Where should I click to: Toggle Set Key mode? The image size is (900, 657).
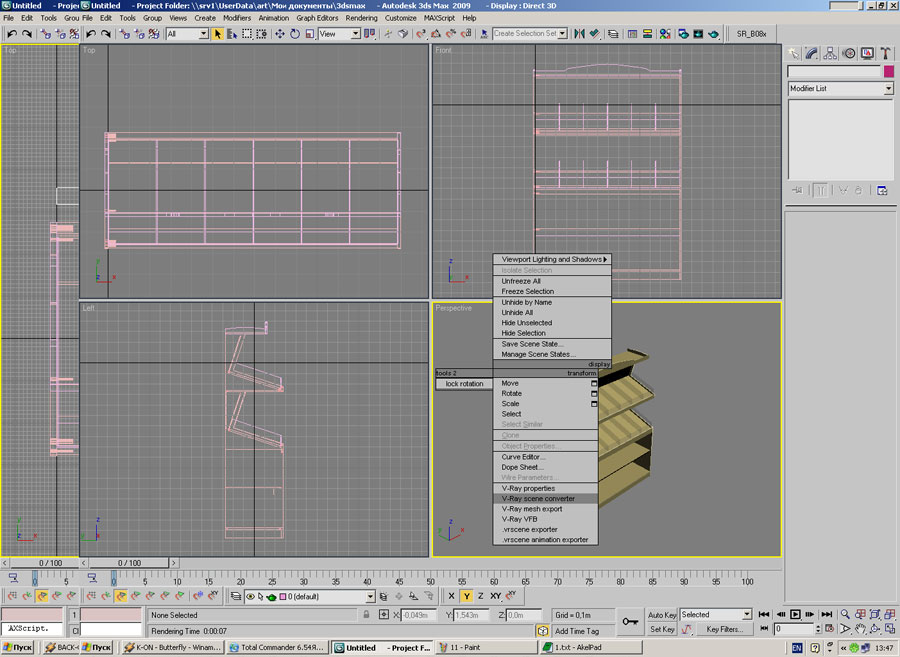click(x=662, y=629)
